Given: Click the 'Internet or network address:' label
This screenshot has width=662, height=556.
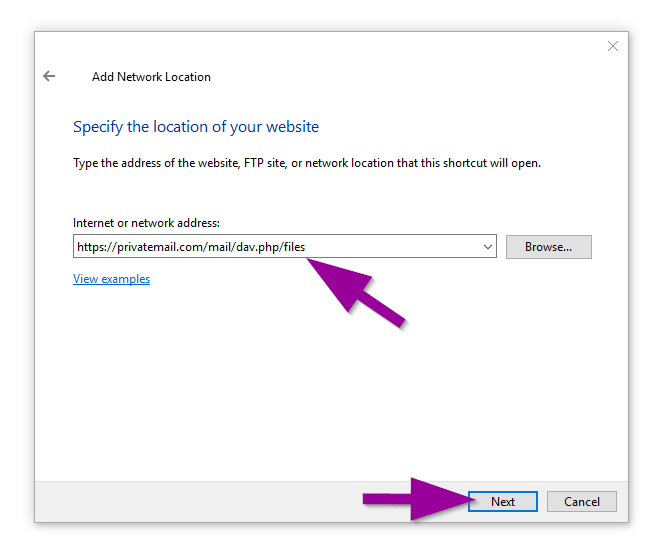Looking at the screenshot, I should (146, 222).
